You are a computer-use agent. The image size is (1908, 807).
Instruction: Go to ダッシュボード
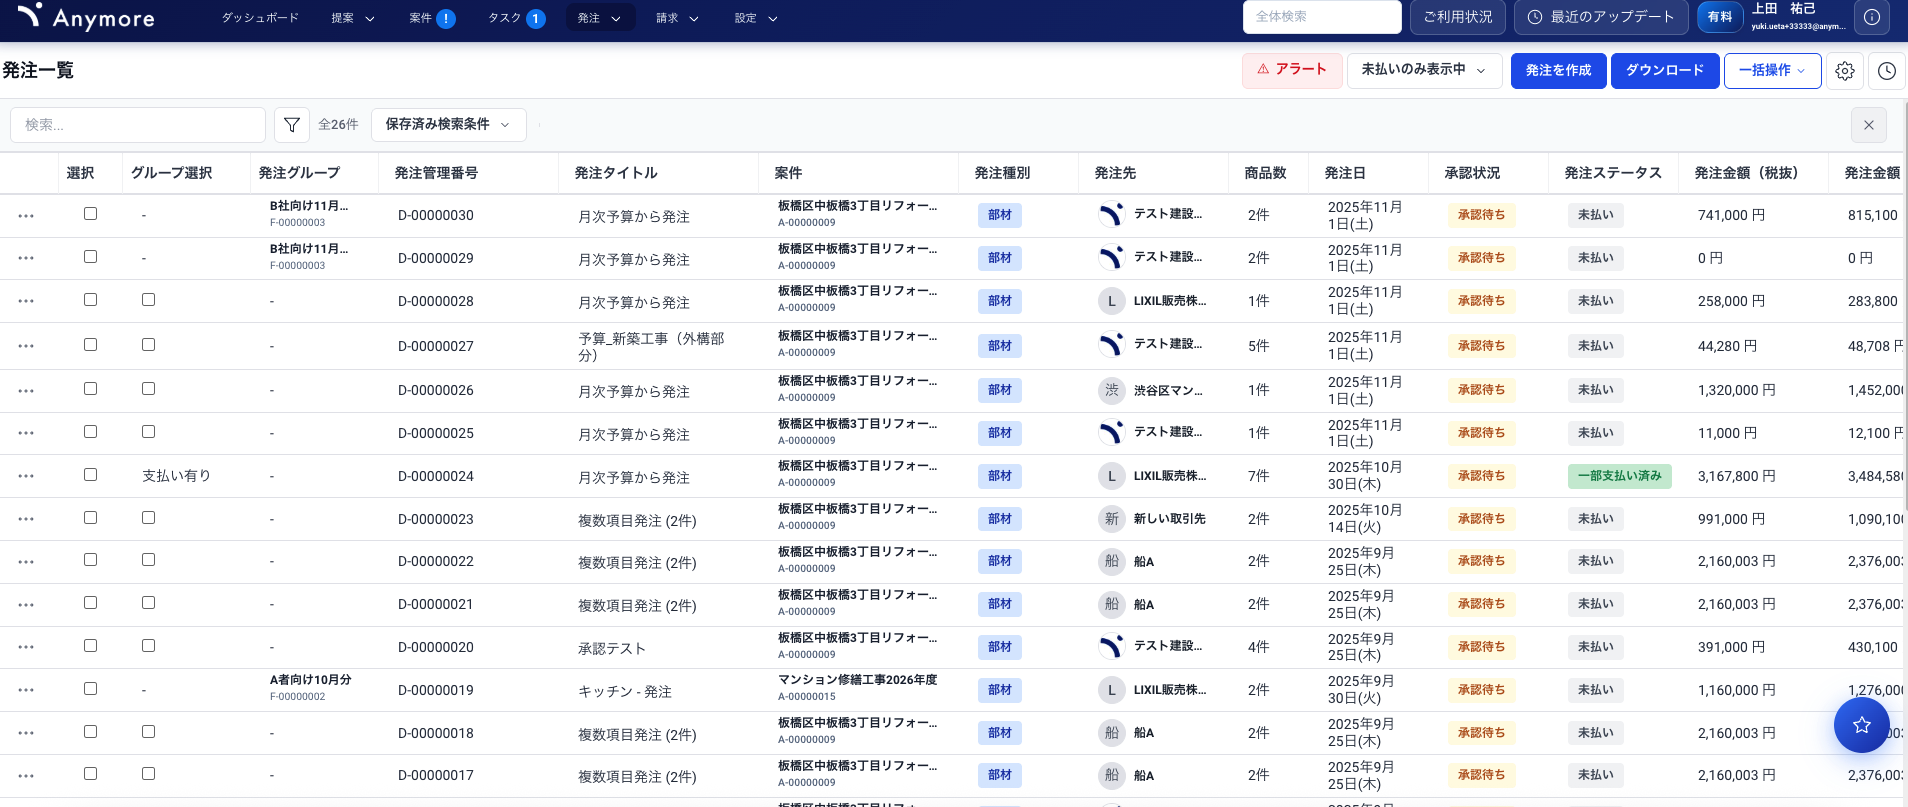tap(260, 18)
